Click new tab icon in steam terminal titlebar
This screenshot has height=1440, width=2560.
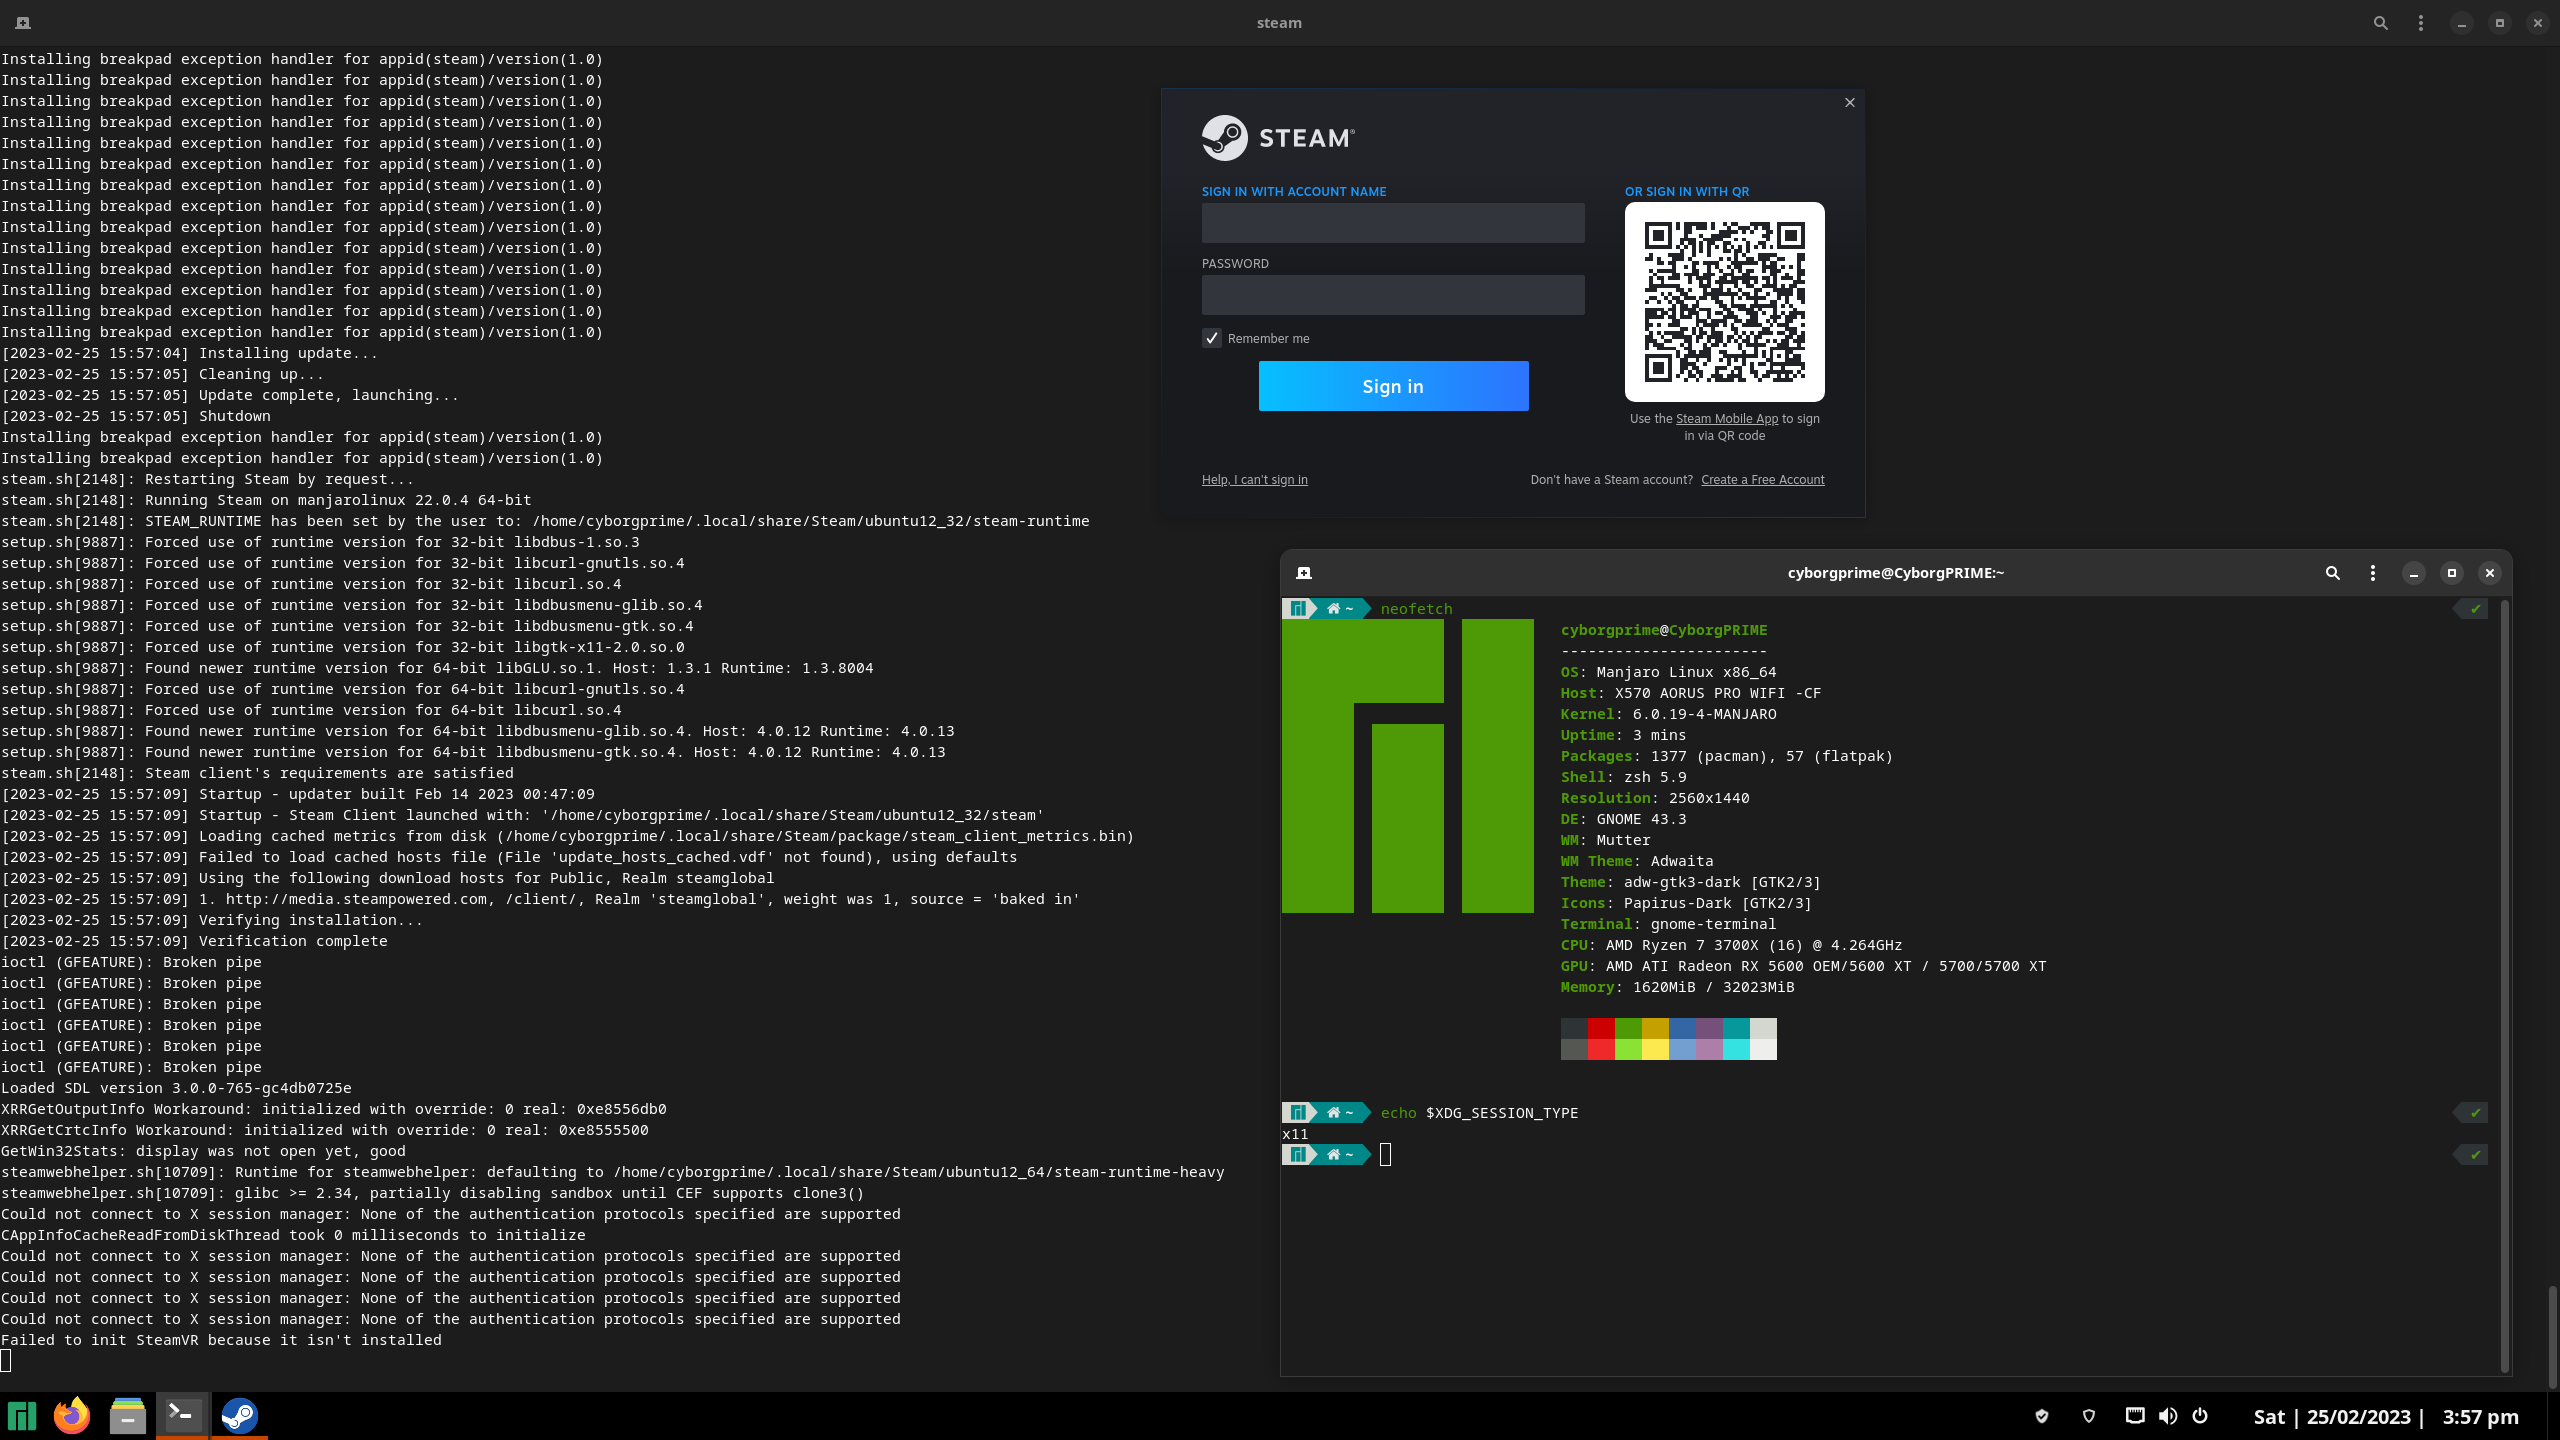coord(23,23)
